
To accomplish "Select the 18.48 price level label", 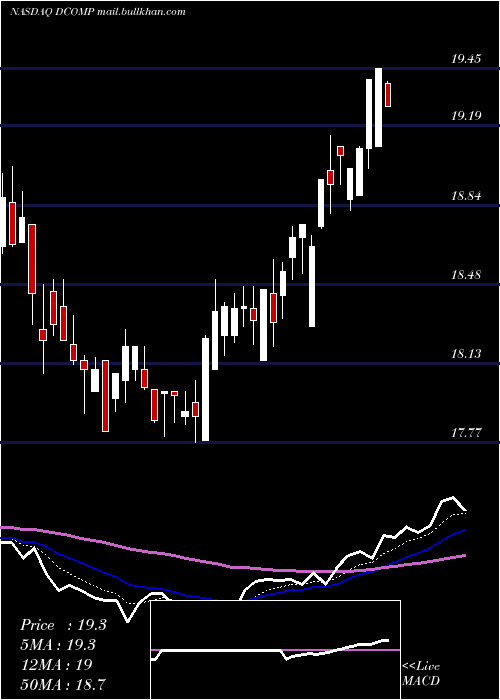I will click(466, 275).
